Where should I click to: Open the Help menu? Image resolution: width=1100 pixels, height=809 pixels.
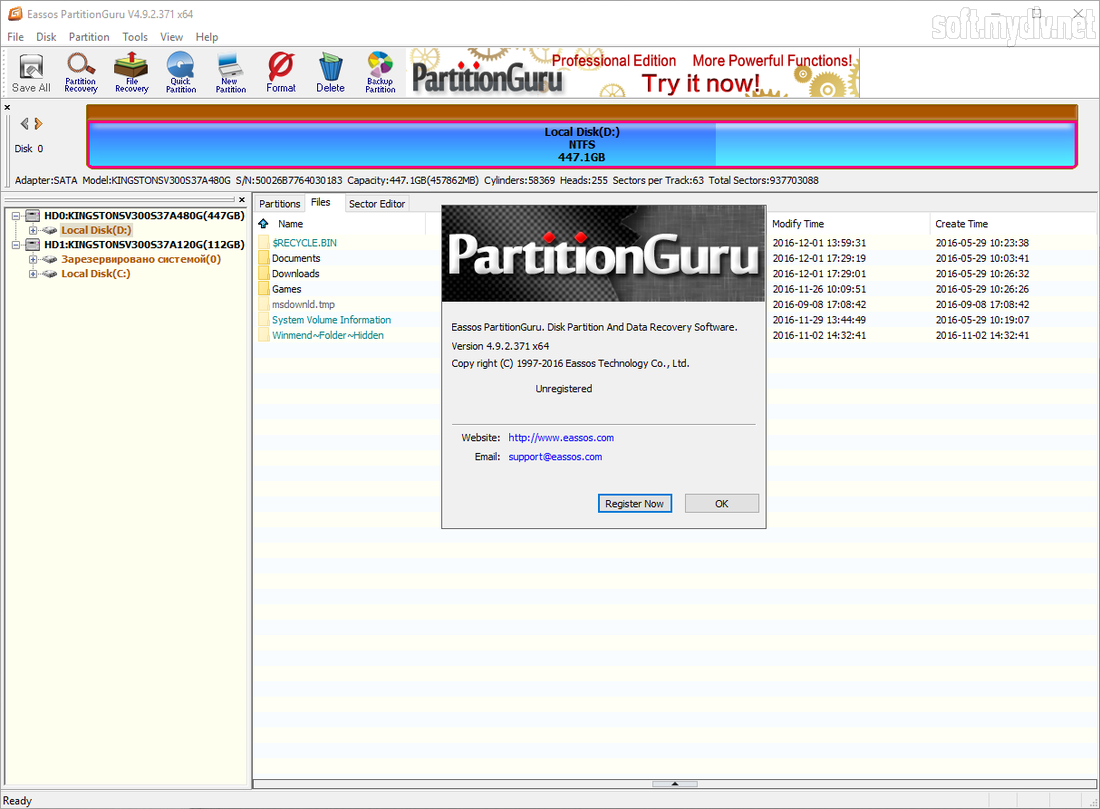207,37
